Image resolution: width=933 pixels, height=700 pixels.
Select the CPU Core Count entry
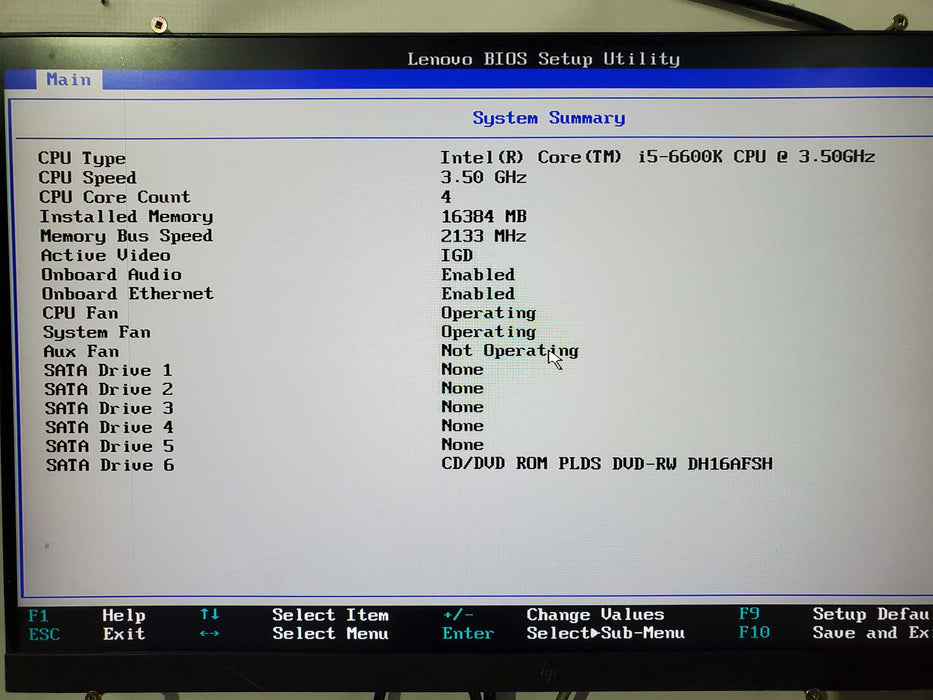tap(114, 197)
